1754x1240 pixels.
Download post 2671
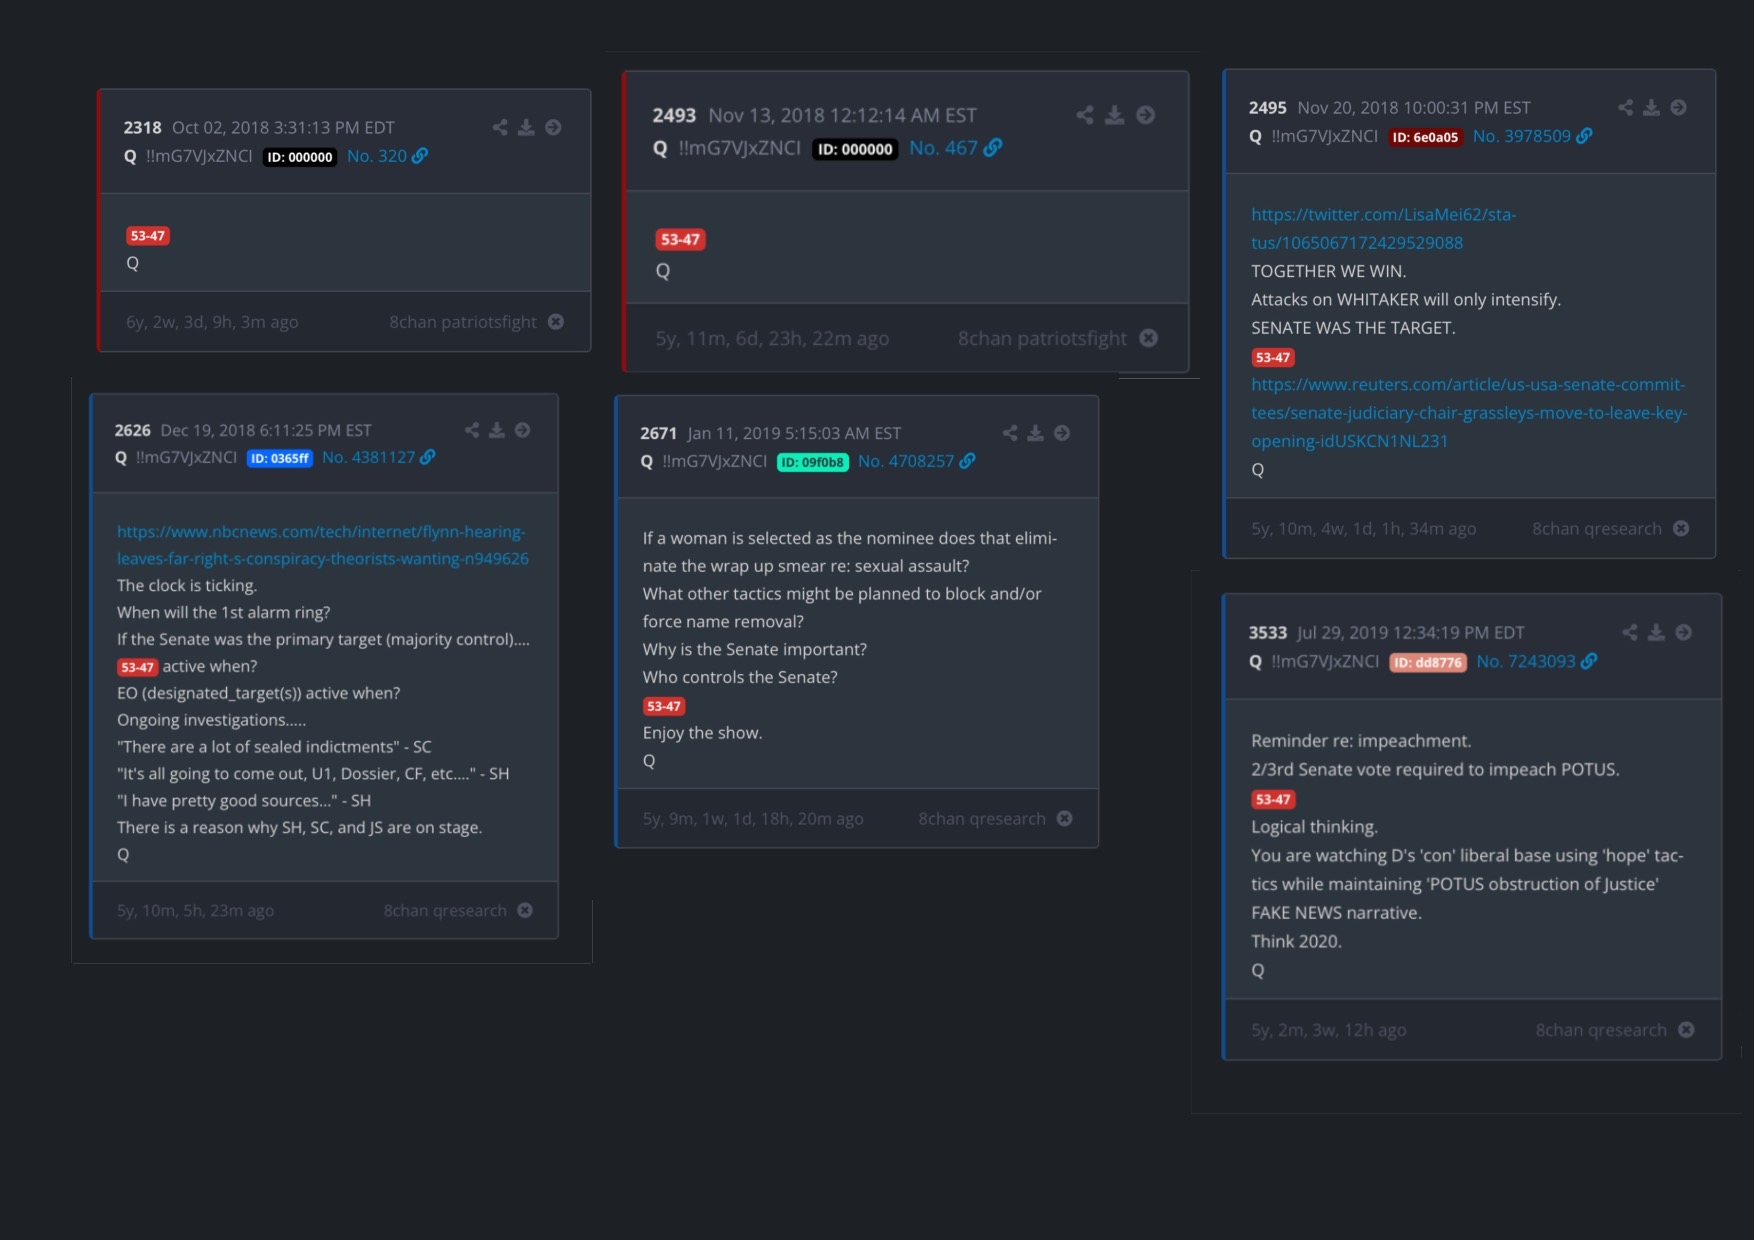pos(1036,433)
